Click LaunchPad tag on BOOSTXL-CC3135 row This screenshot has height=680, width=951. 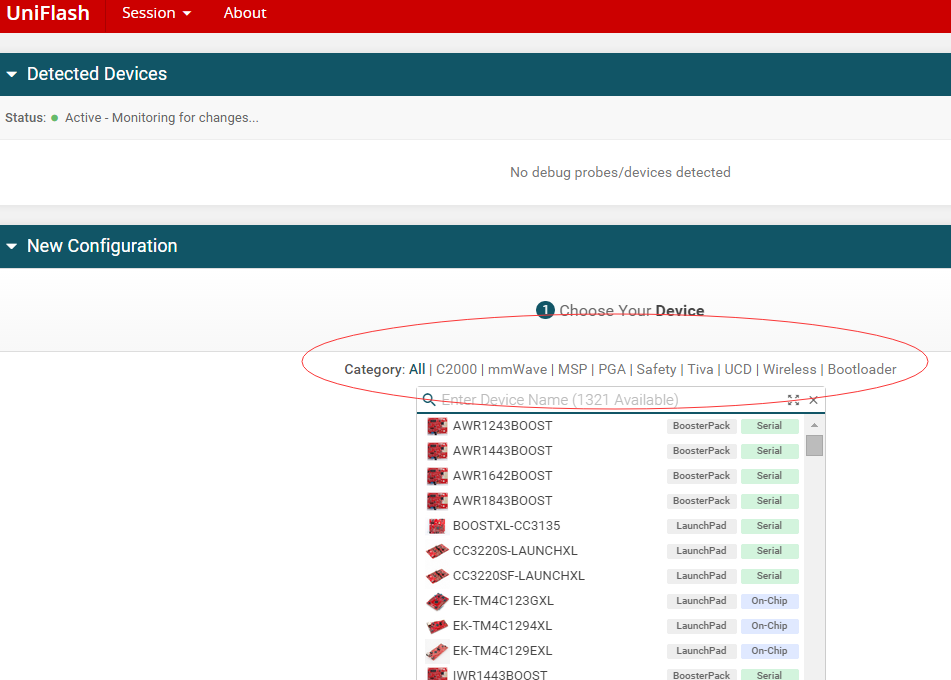click(701, 525)
